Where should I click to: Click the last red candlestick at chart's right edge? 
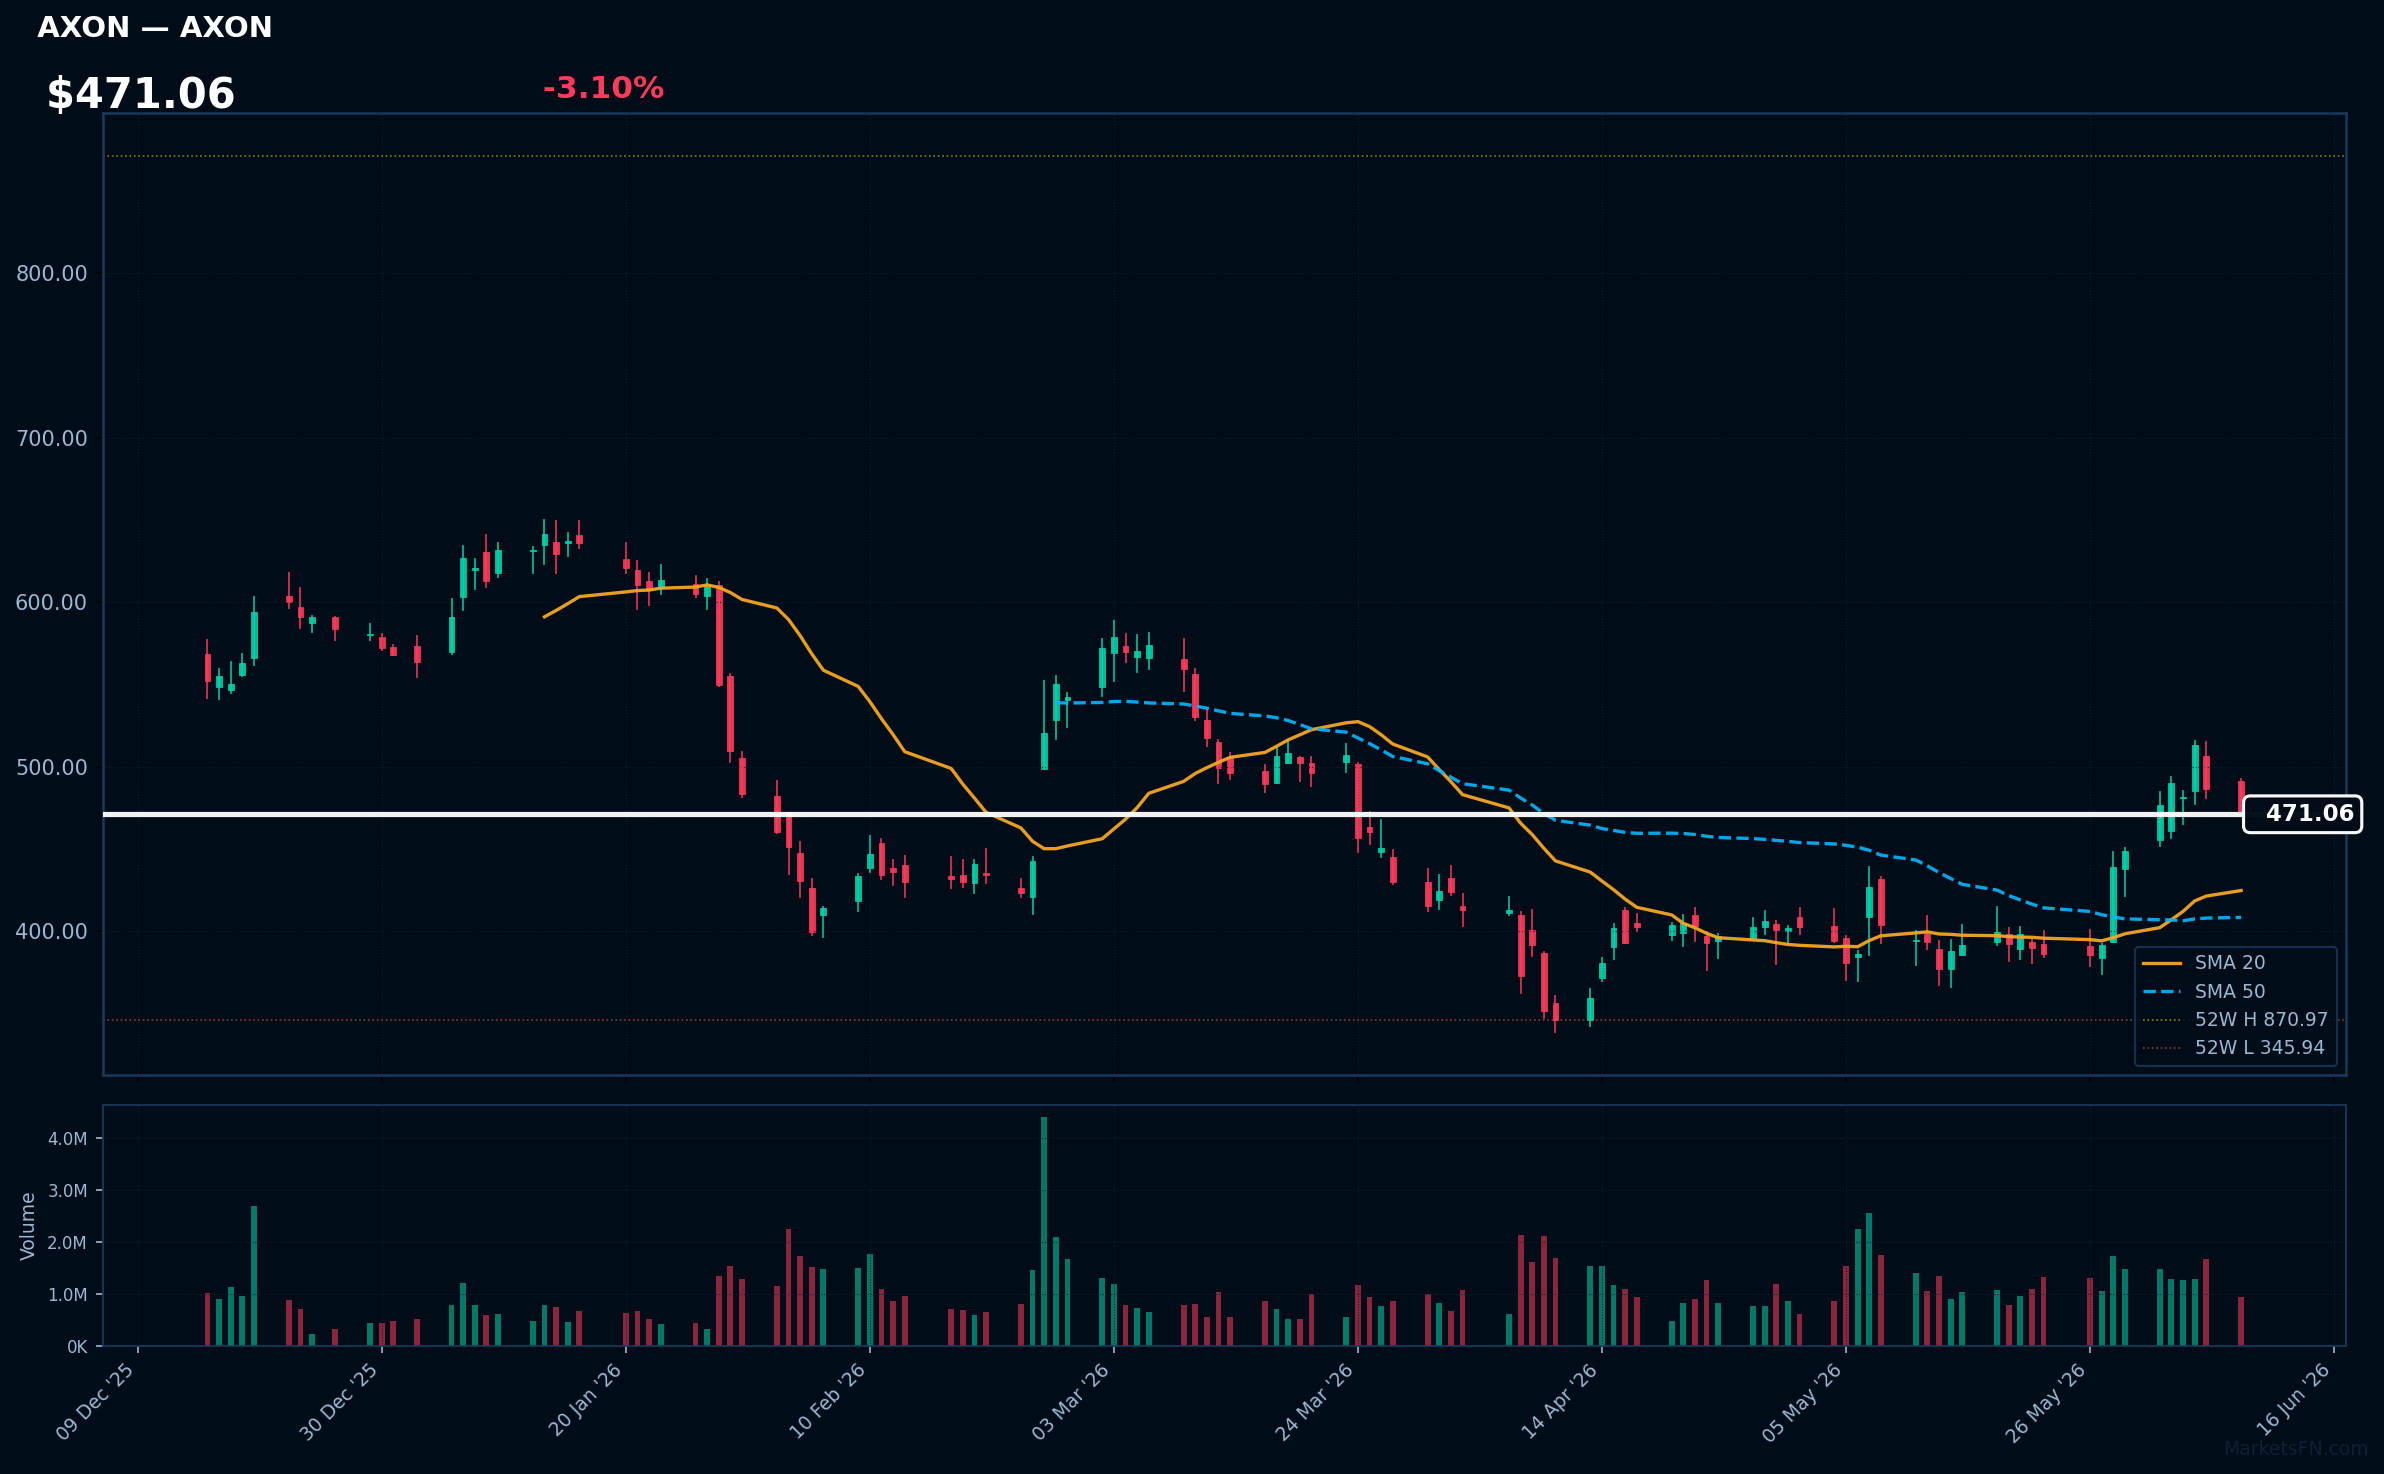2241,797
